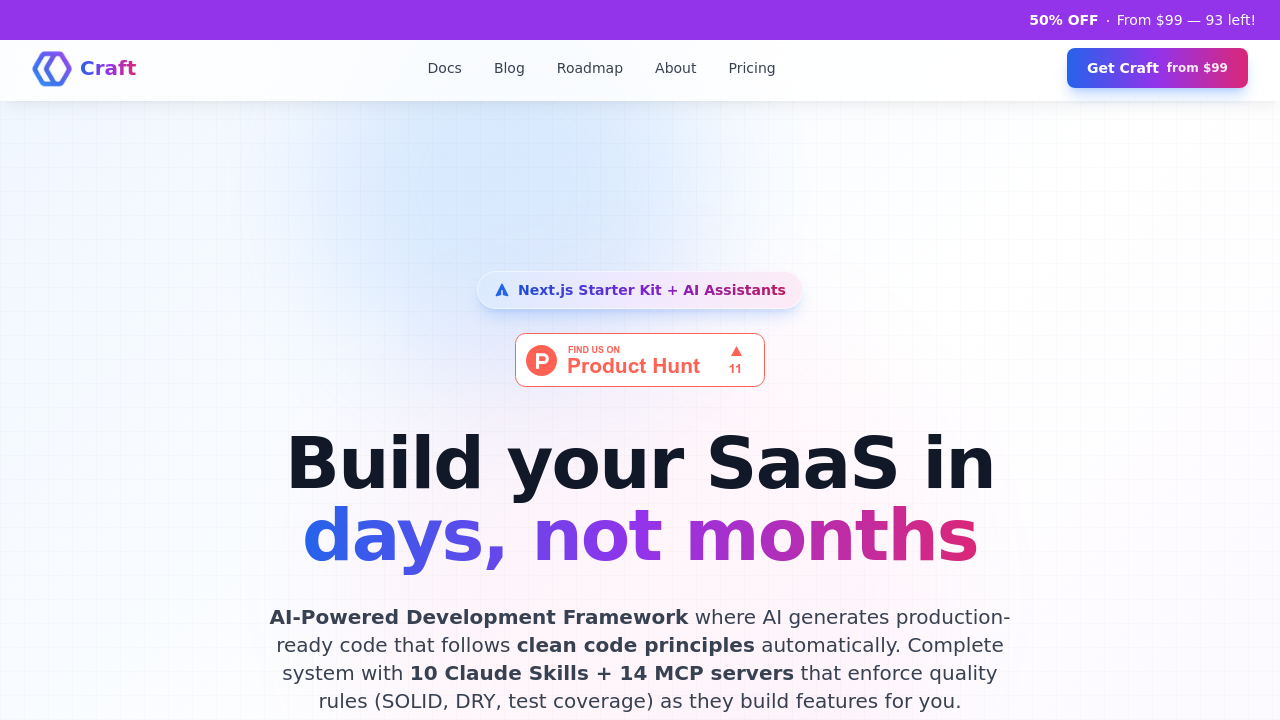Go to the Blog page
1280x720 pixels.
click(x=509, y=68)
